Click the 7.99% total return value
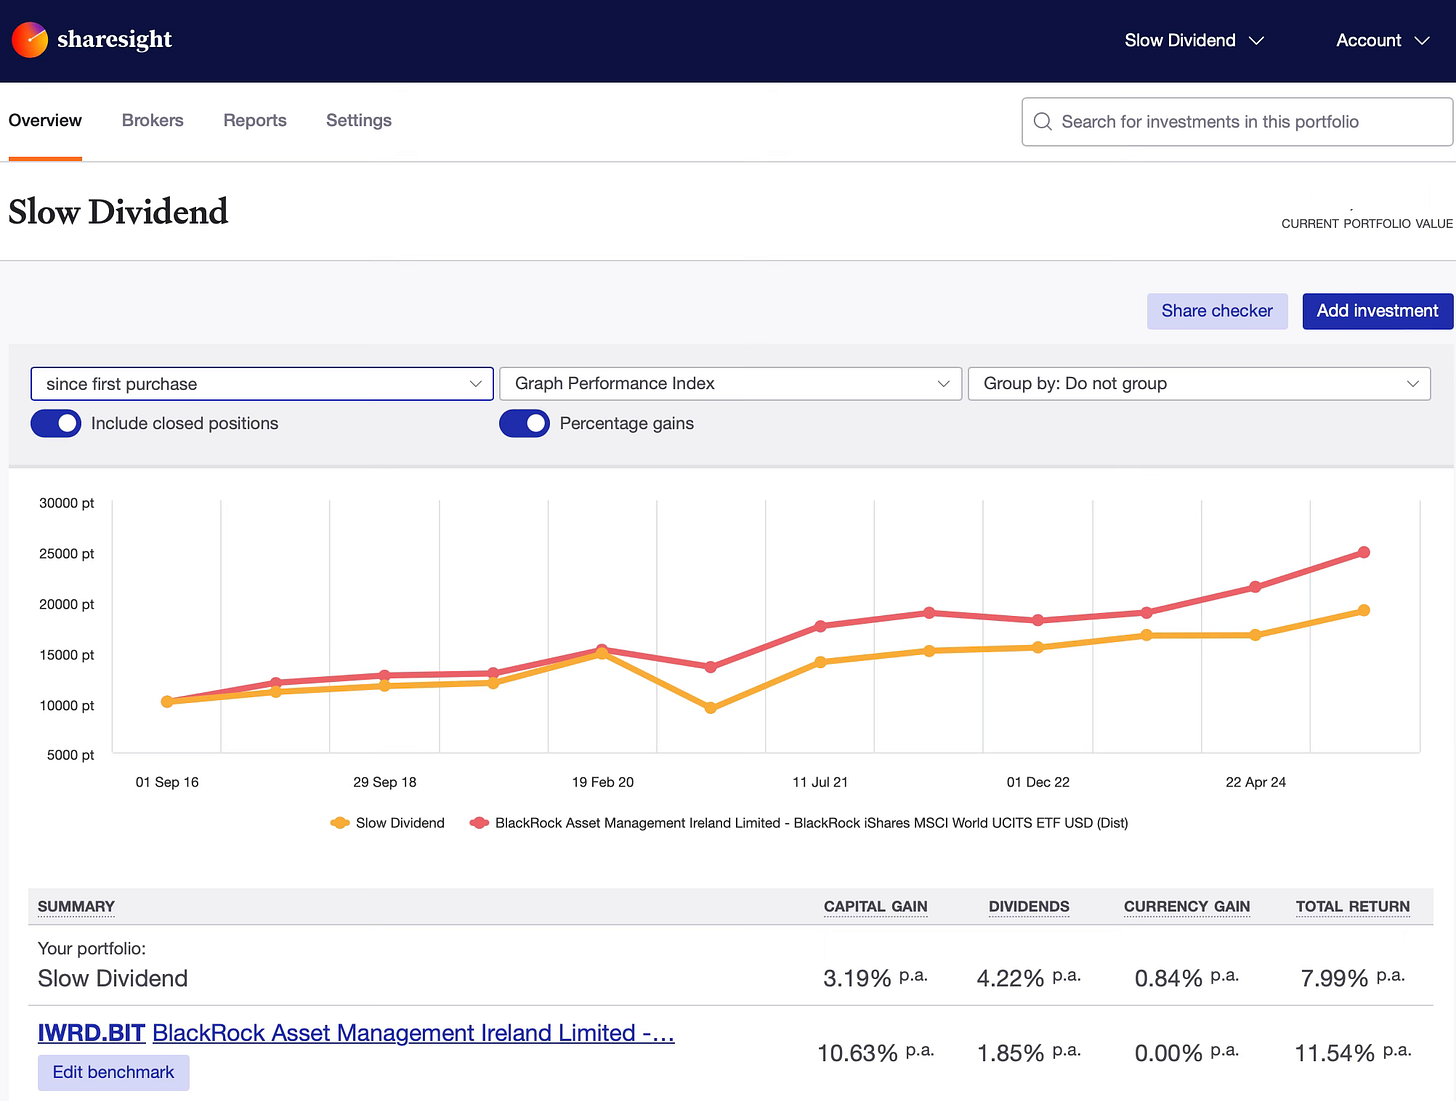Screen dimensions: 1456x1101 click(1352, 978)
